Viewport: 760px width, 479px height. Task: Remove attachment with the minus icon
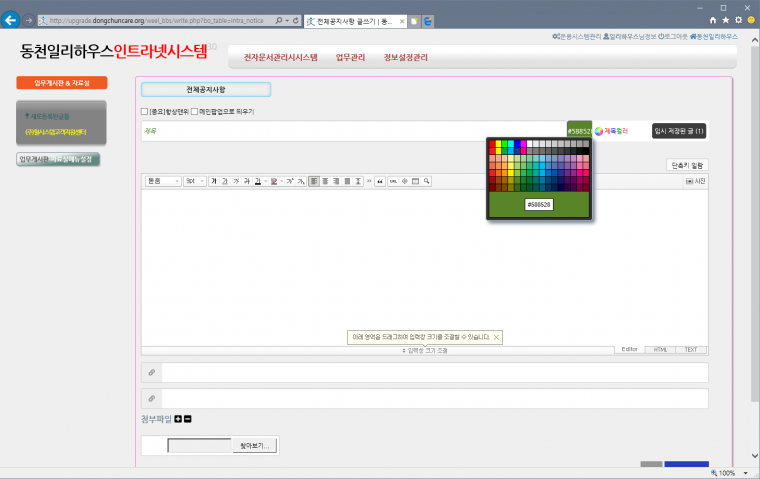pos(187,418)
